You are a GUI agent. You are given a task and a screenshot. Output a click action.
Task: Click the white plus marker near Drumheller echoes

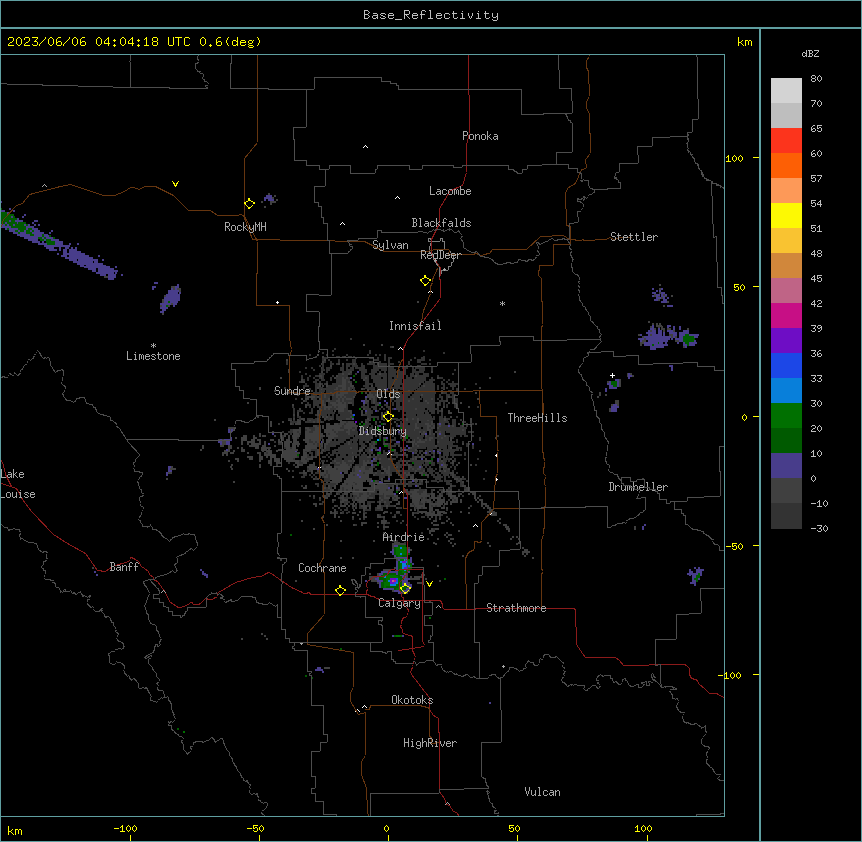612,375
